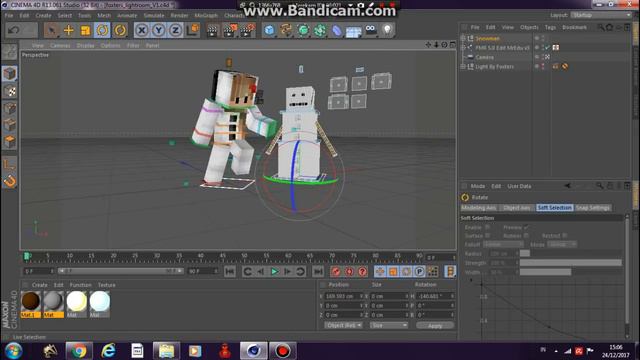Open the Render menu
This screenshot has width=640, height=360.
click(179, 16)
